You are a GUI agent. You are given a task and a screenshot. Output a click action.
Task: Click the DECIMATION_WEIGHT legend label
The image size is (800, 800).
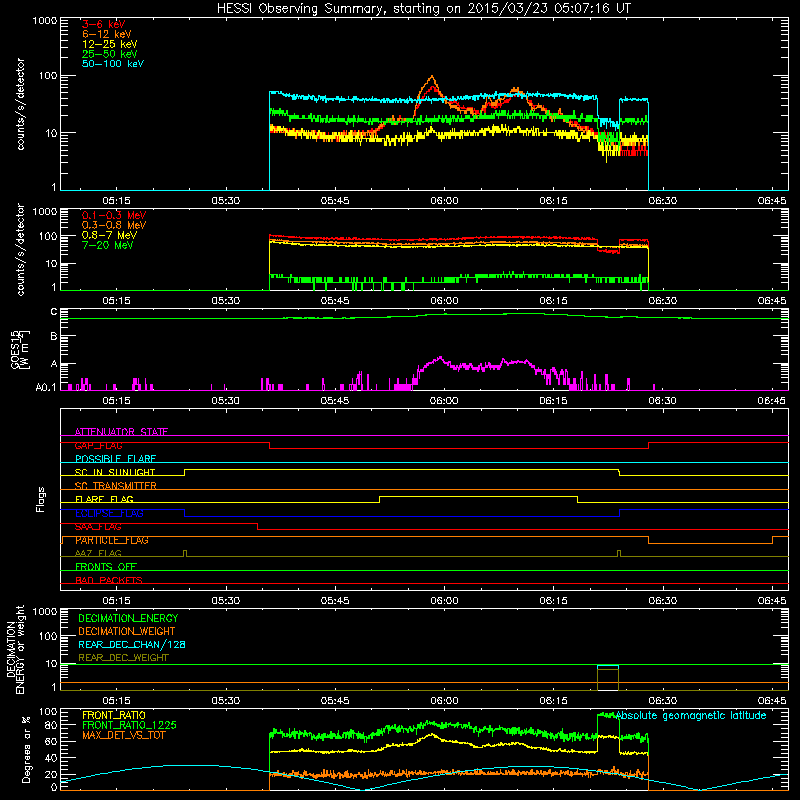pyautogui.click(x=127, y=631)
